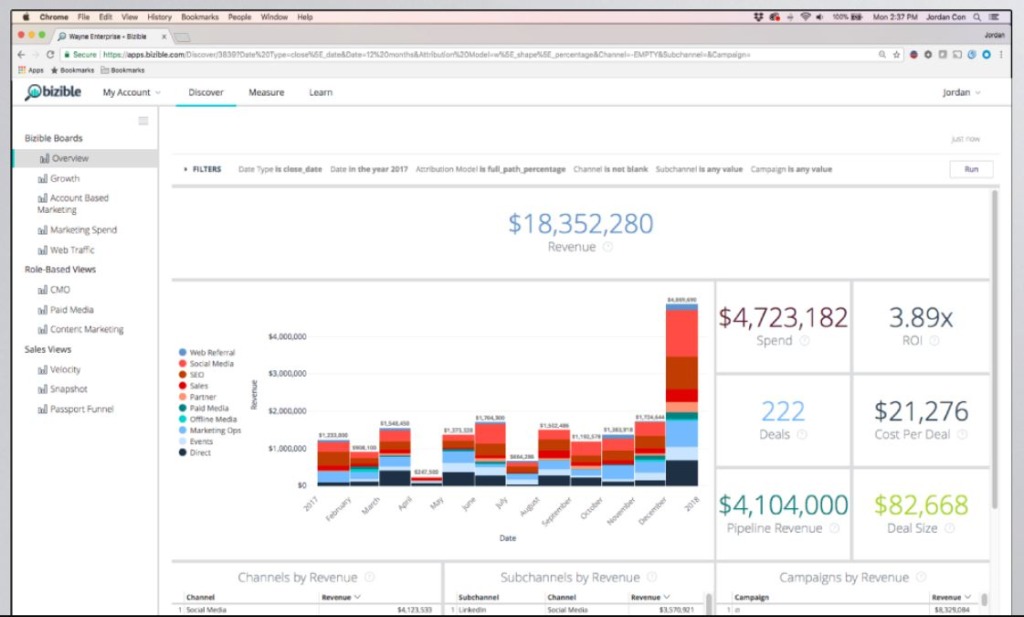Click the Growth board chart icon
The width and height of the screenshot is (1024, 617).
[42, 178]
